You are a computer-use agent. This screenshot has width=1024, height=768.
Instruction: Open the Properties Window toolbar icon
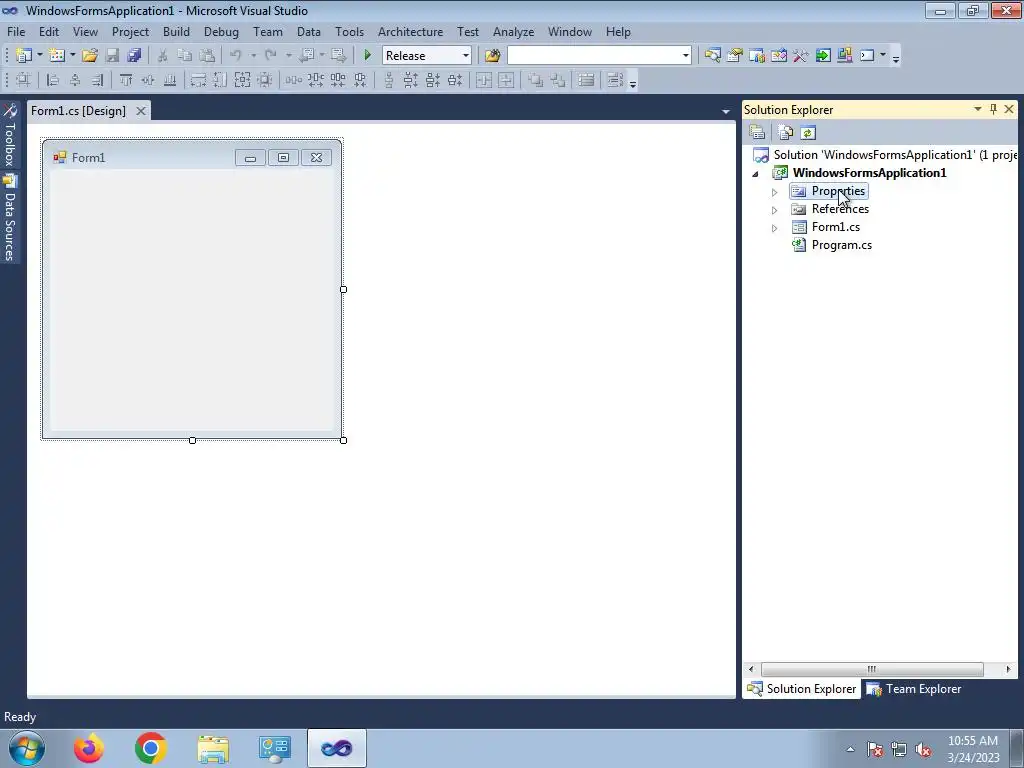coord(735,56)
